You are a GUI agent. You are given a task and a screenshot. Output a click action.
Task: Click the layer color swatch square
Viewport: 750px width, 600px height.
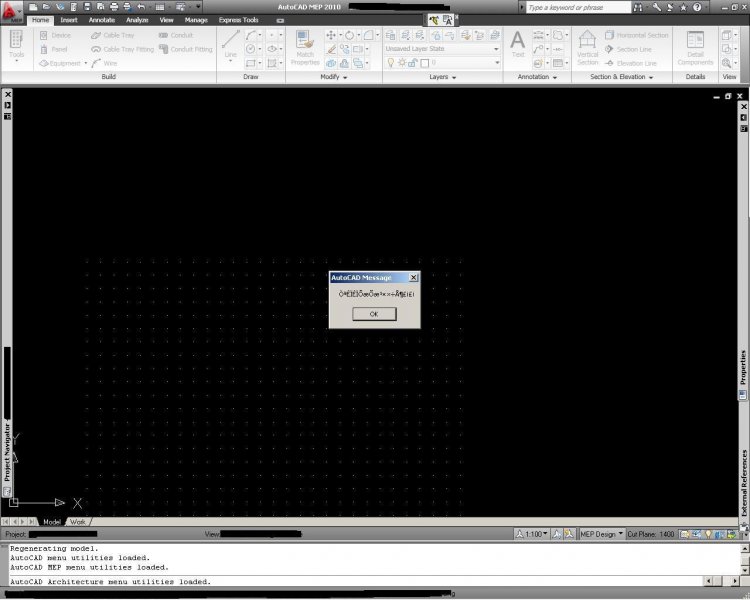point(424,63)
